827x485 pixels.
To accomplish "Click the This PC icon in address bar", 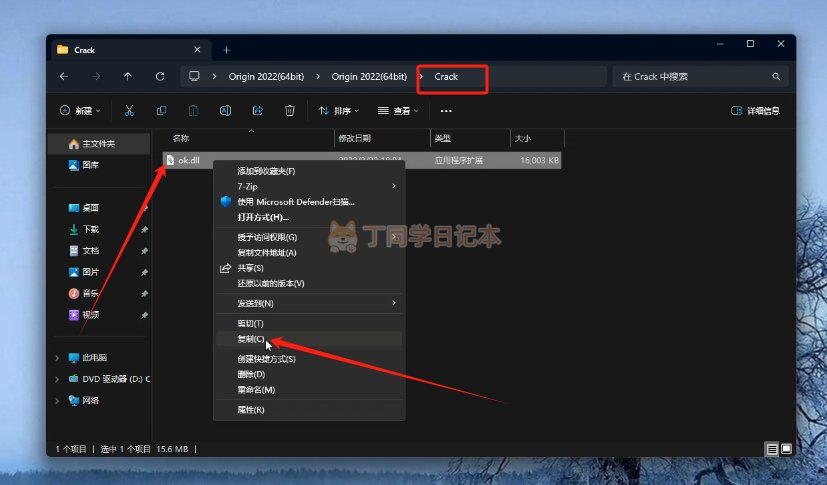I will (194, 76).
